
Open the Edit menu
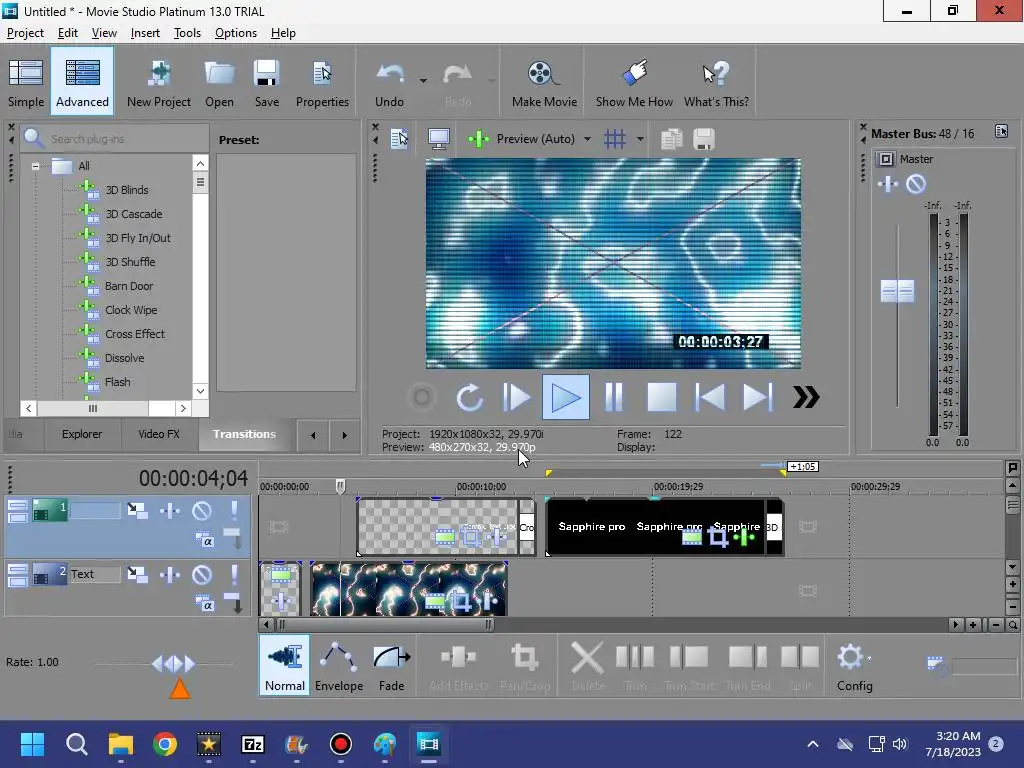(x=68, y=33)
